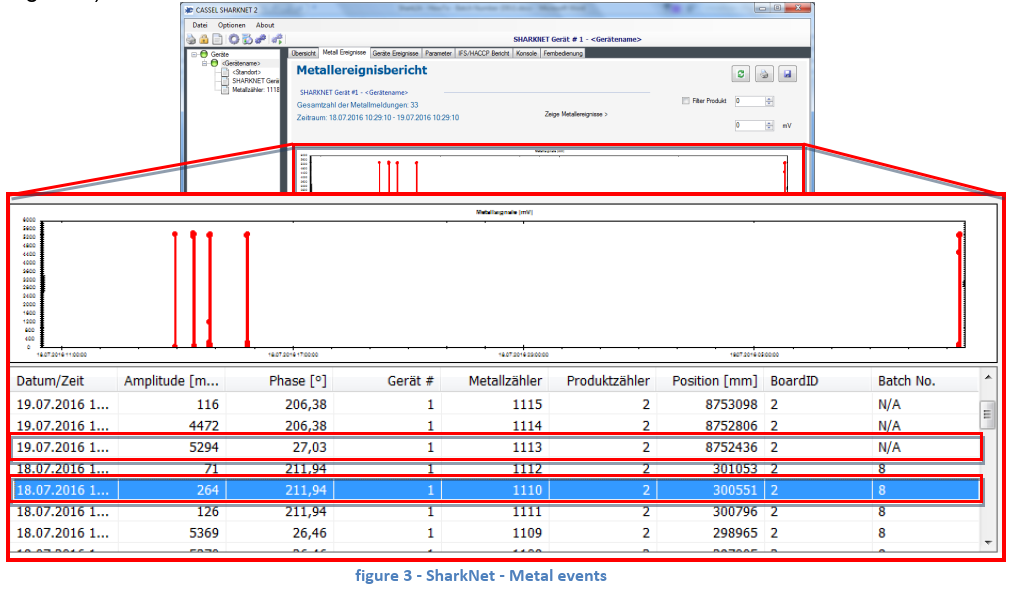Open the Datei menu
This screenshot has width=1014, height=595.
click(200, 25)
